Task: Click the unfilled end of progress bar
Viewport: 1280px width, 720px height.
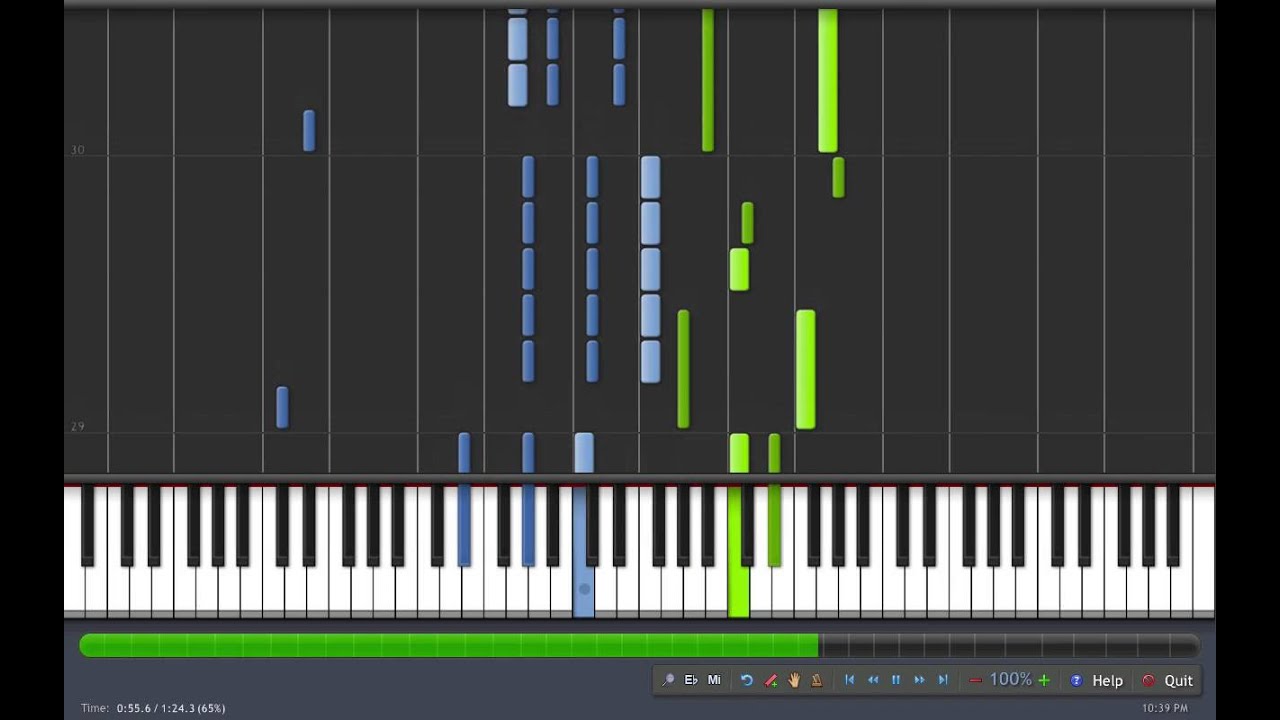Action: 1009,645
